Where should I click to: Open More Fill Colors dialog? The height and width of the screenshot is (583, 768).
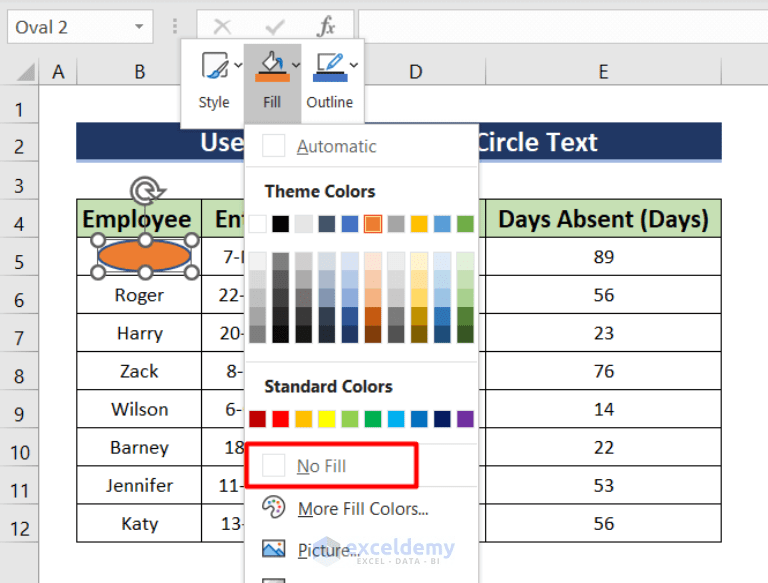pyautogui.click(x=361, y=509)
